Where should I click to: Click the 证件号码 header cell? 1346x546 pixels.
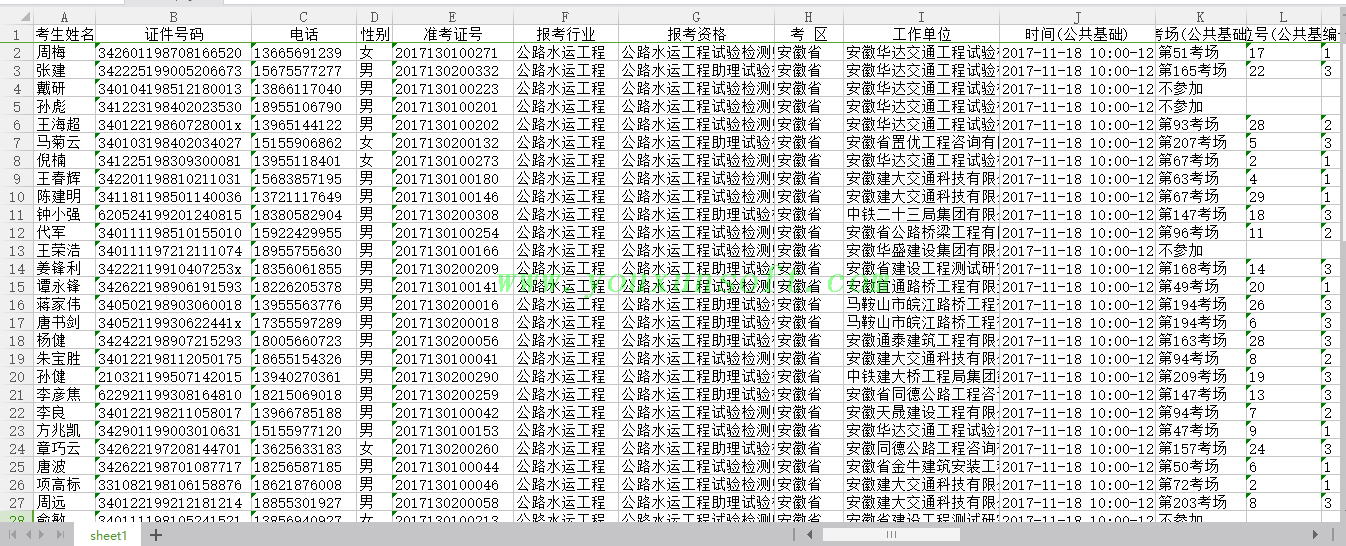tap(173, 34)
